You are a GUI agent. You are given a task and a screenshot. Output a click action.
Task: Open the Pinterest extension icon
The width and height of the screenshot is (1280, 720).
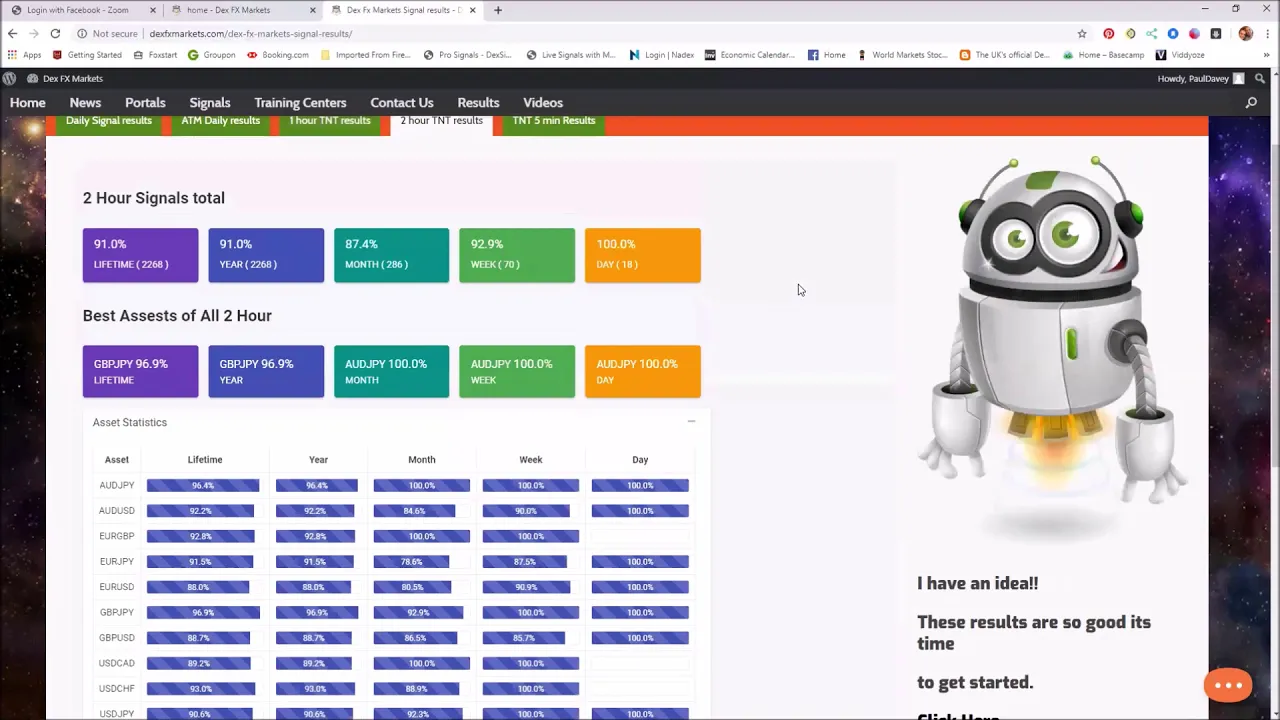pos(1108,33)
